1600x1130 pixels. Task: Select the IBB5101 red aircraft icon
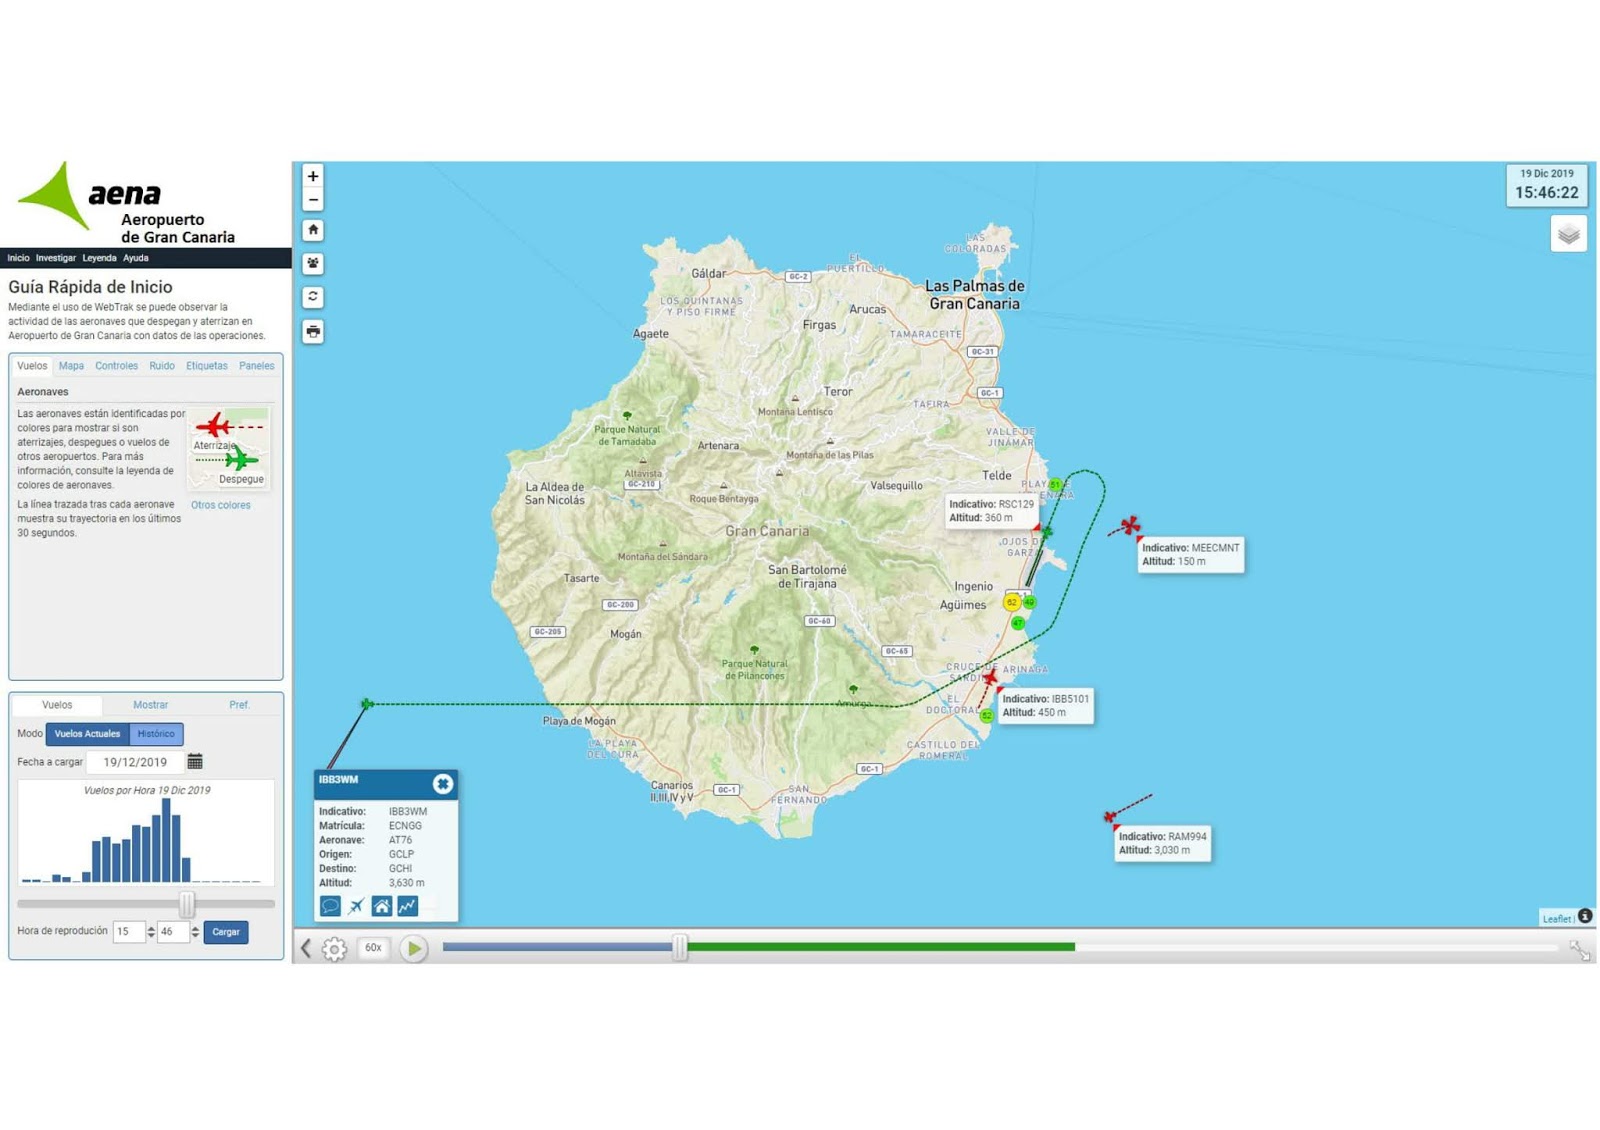tap(990, 678)
